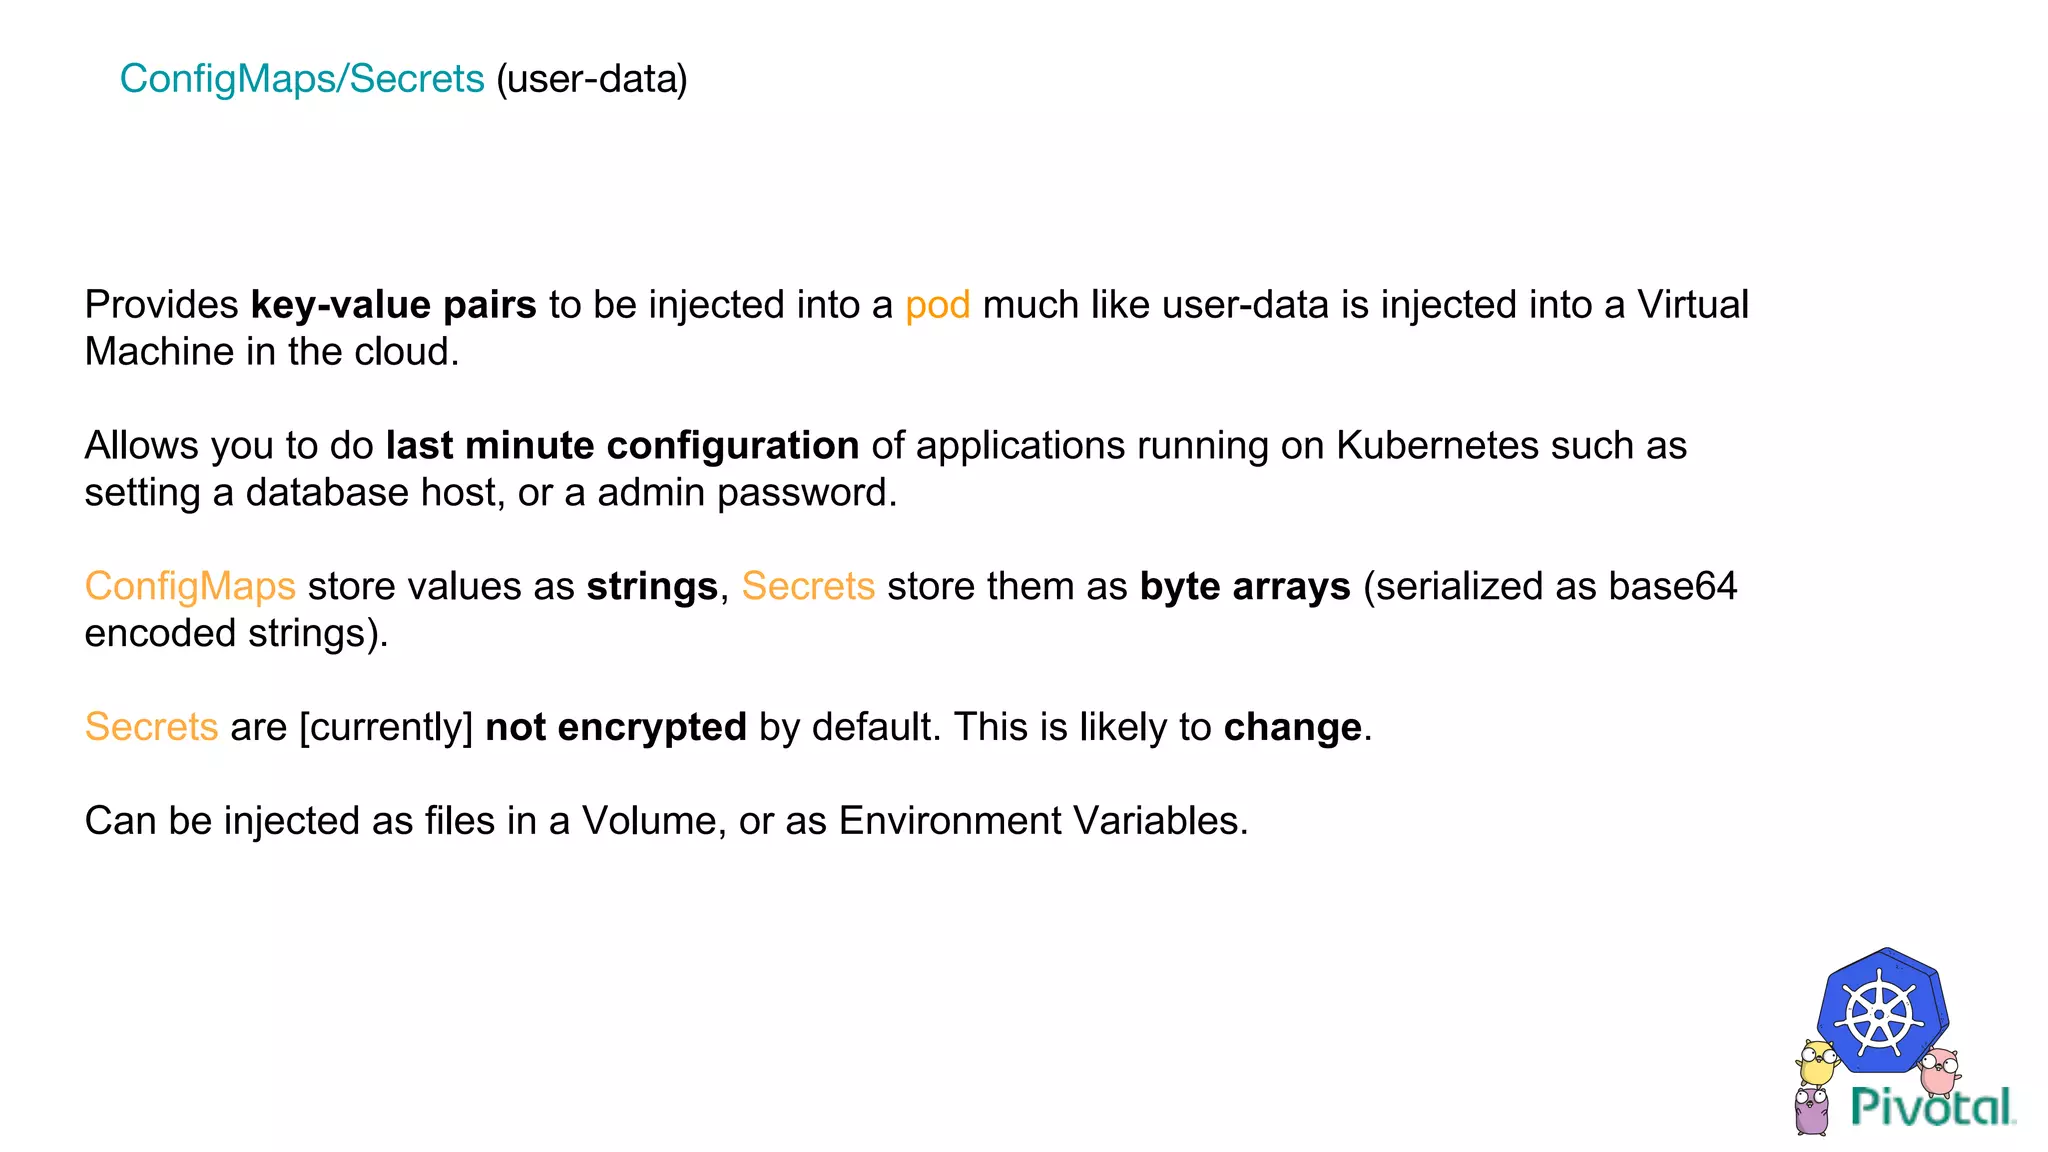Click the green Pivotal logo text

(x=1932, y=1108)
